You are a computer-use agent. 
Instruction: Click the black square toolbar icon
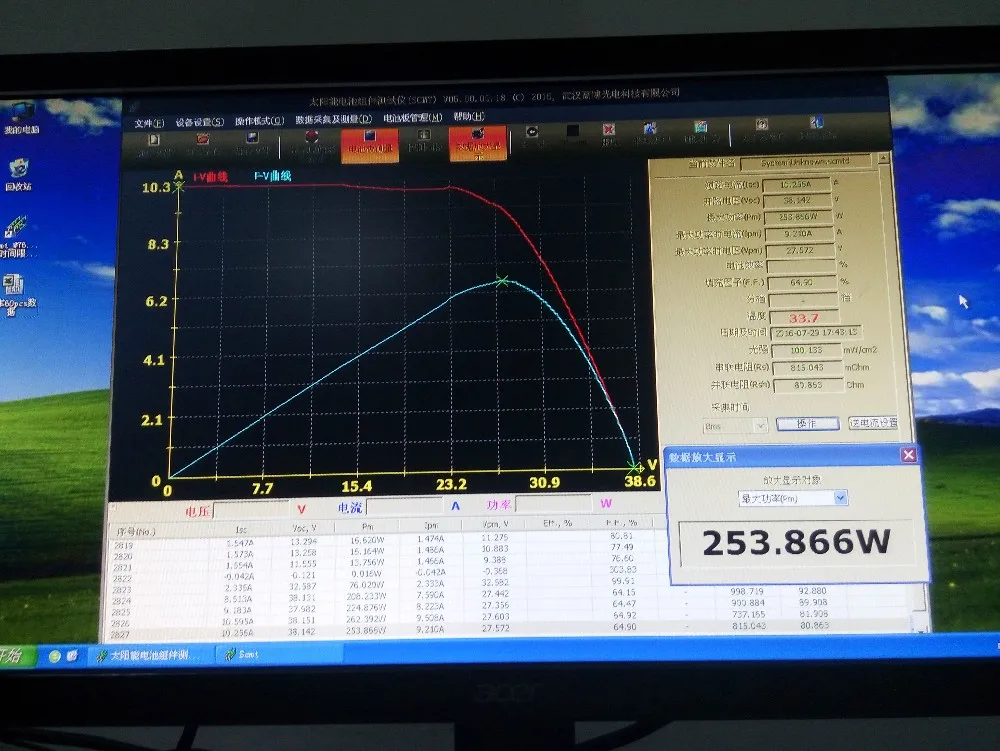point(573,131)
